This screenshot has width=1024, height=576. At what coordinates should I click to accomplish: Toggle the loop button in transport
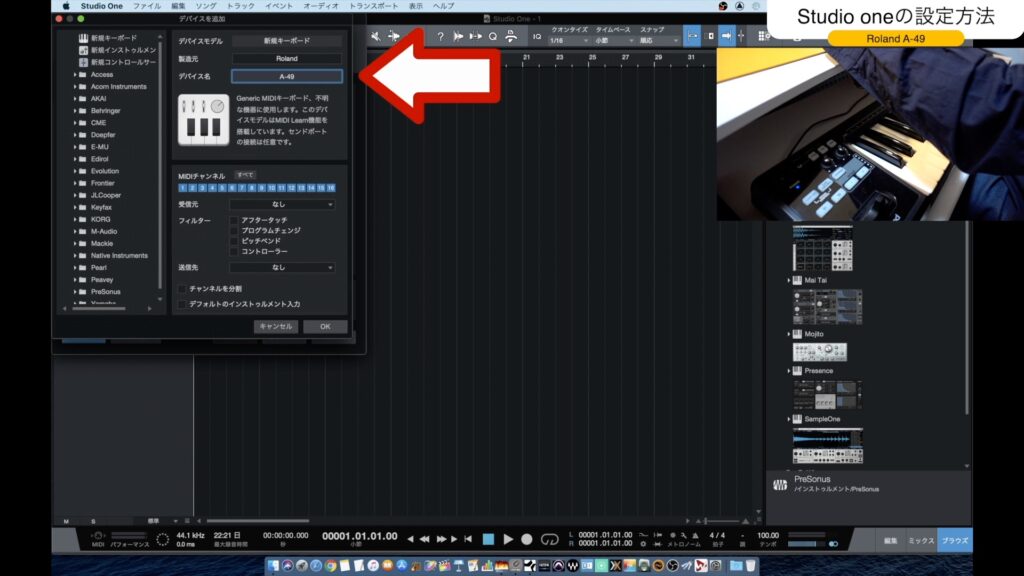click(x=550, y=539)
